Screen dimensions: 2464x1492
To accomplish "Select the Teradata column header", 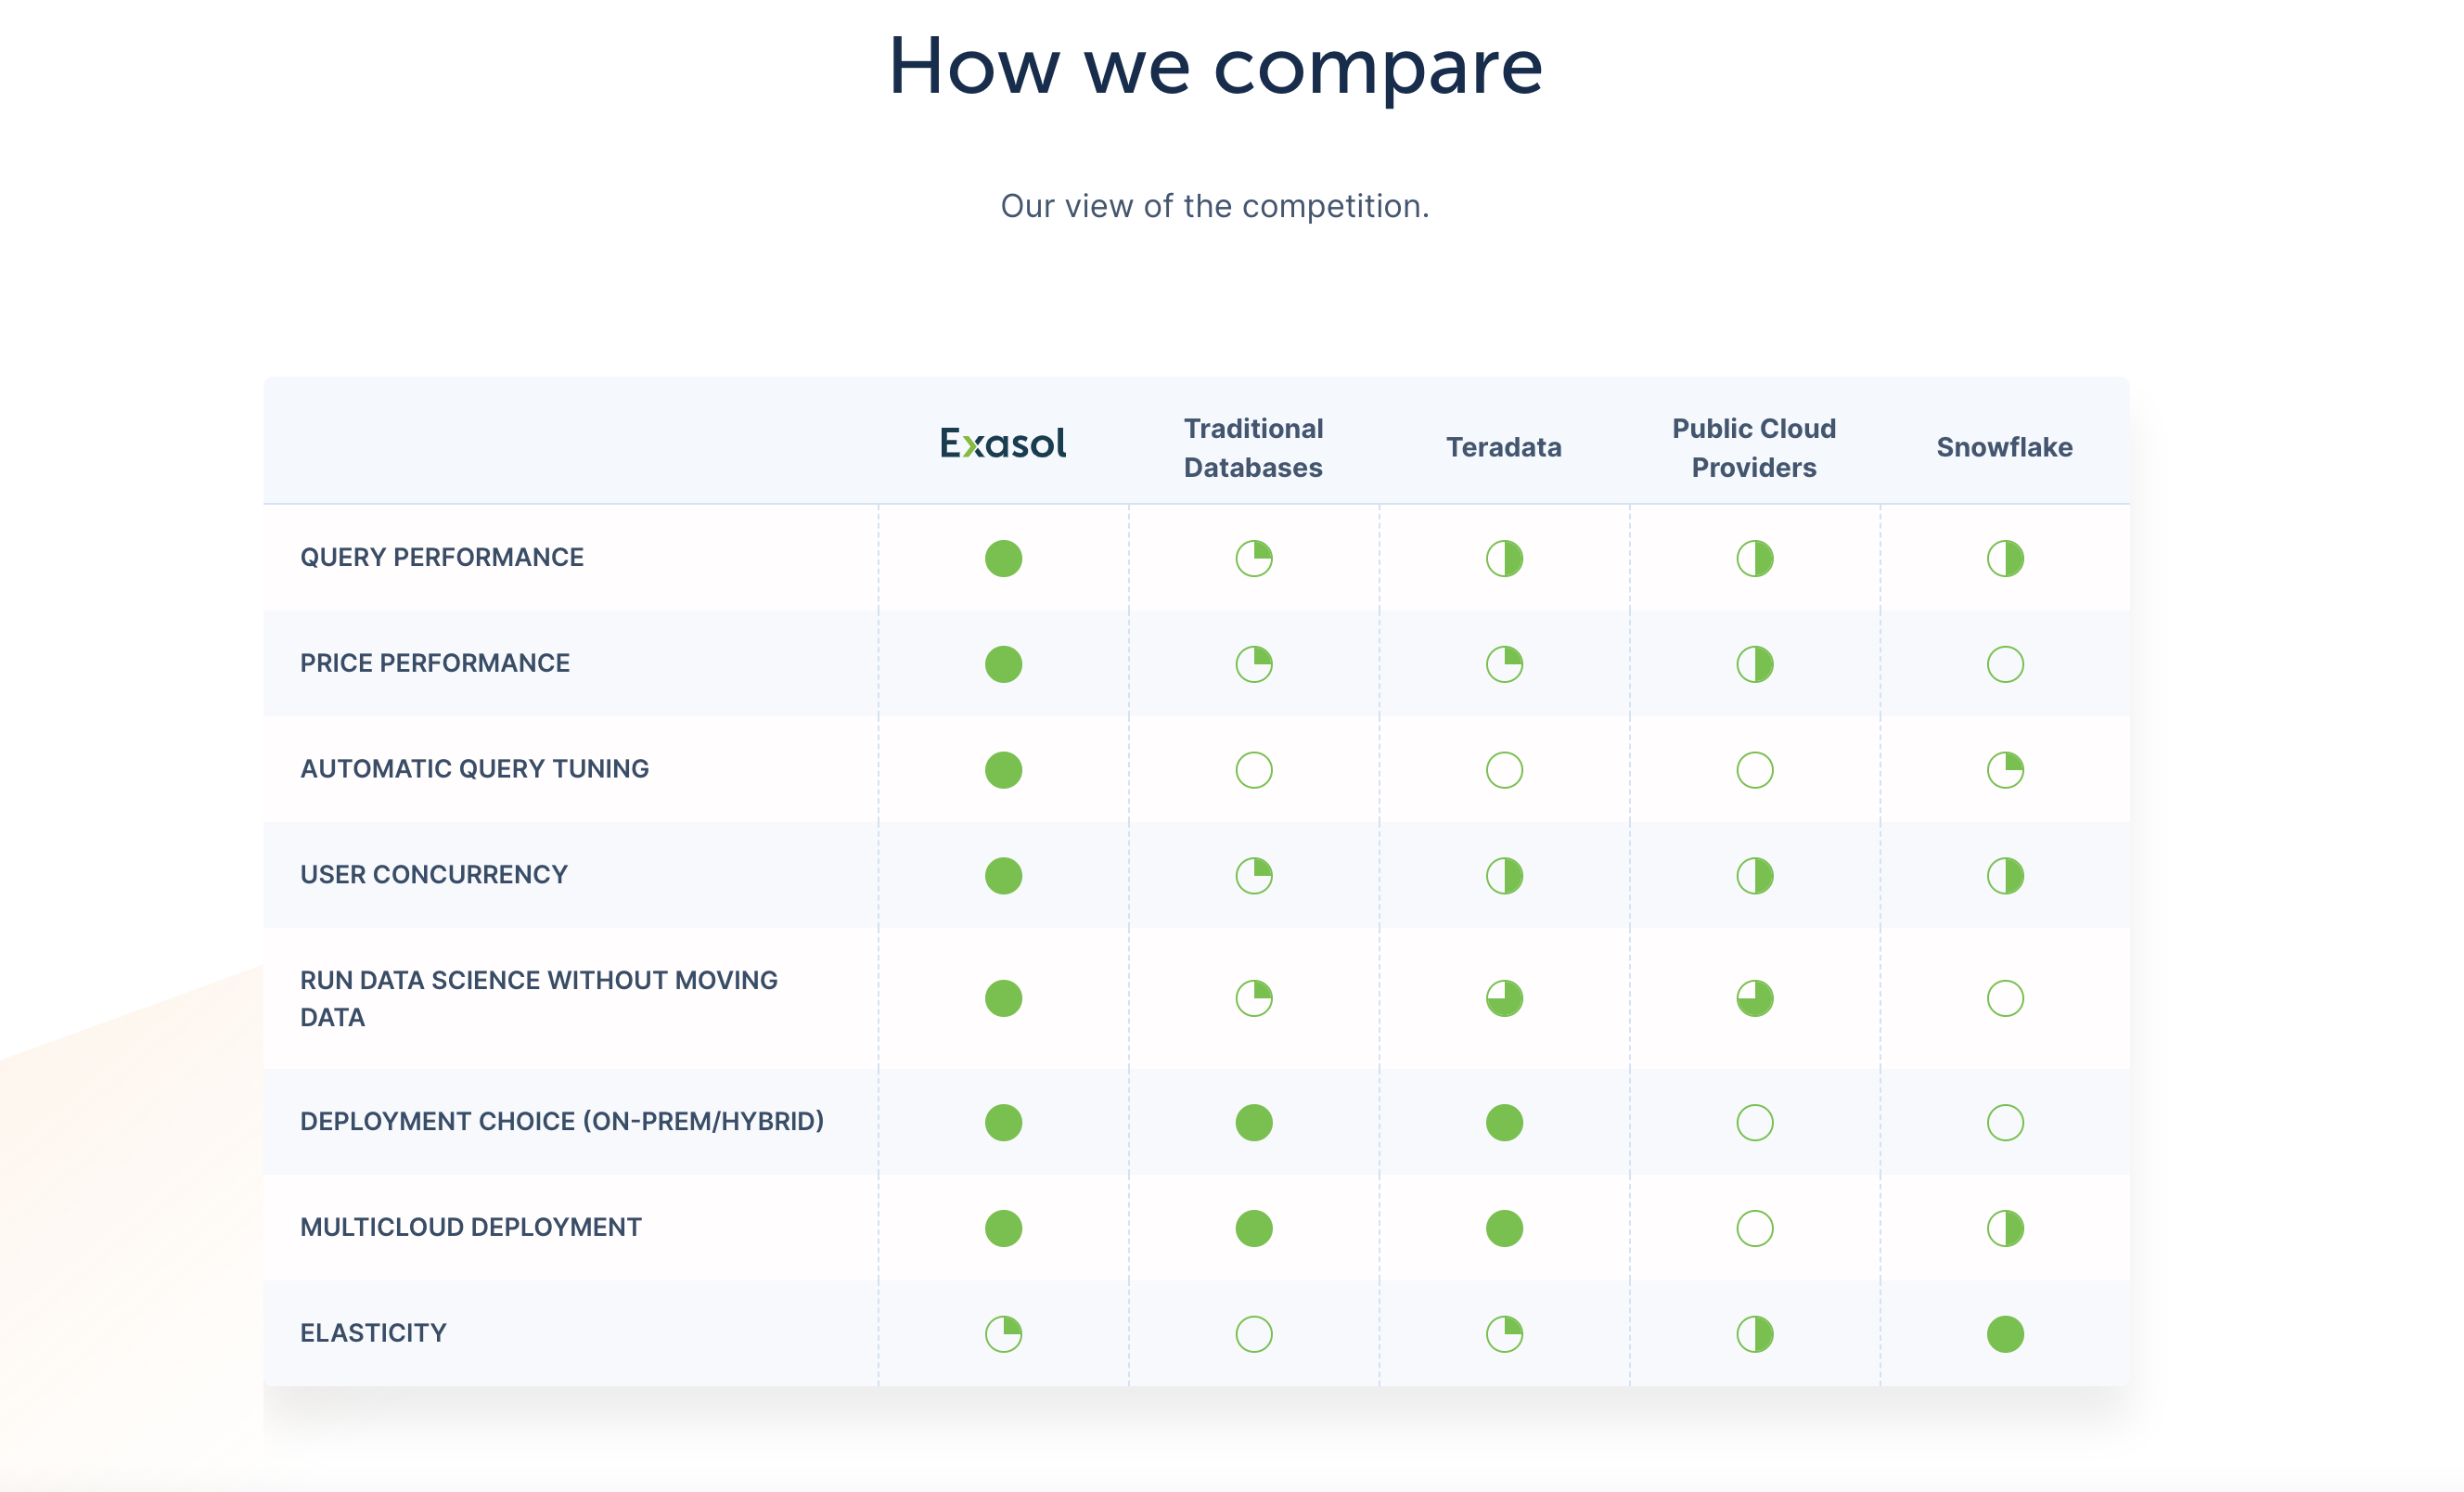I will pos(1504,447).
